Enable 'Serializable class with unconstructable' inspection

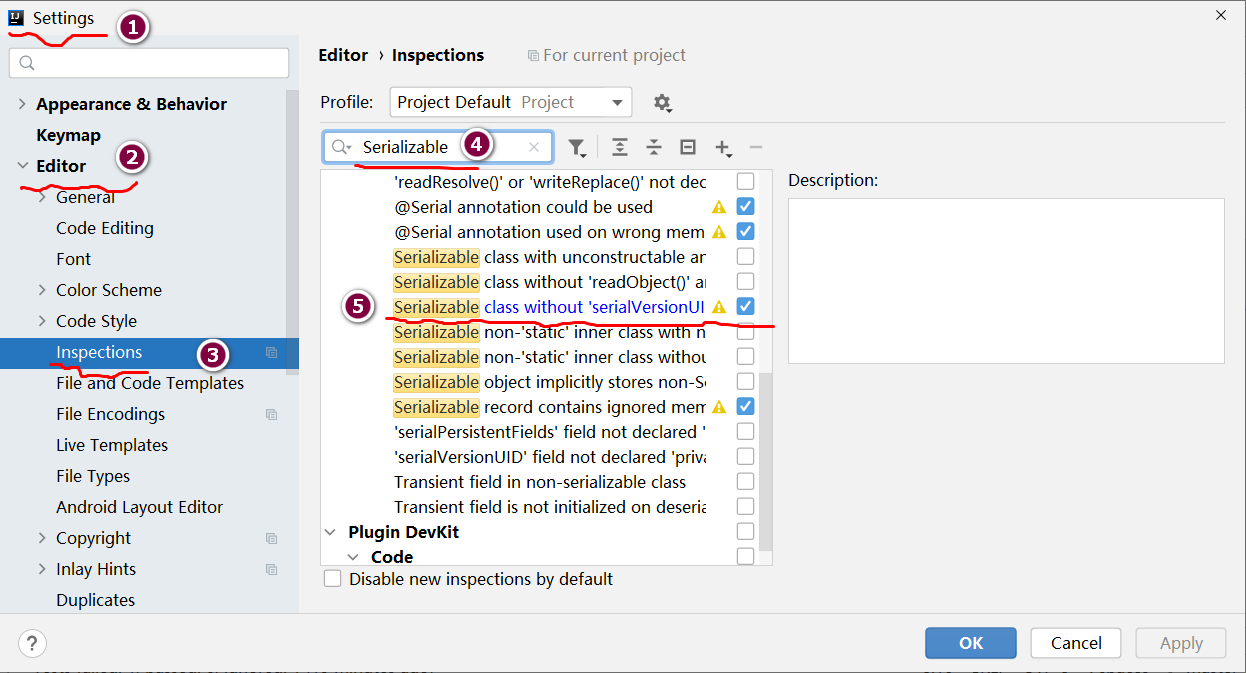[x=745, y=257]
